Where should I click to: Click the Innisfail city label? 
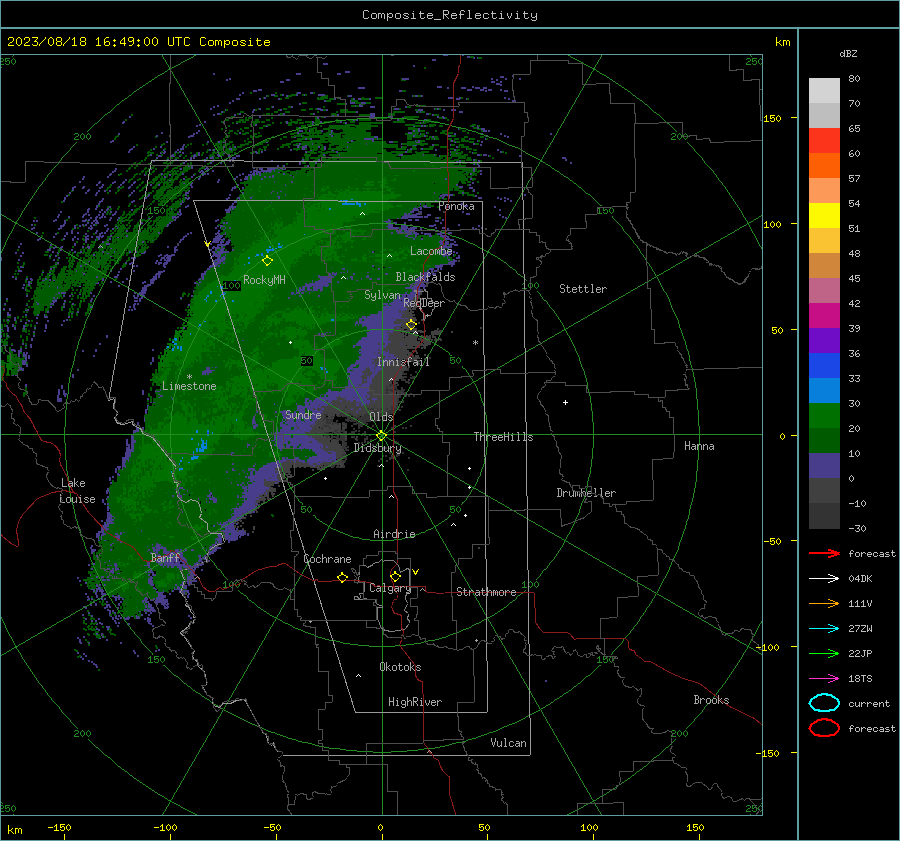[x=403, y=362]
